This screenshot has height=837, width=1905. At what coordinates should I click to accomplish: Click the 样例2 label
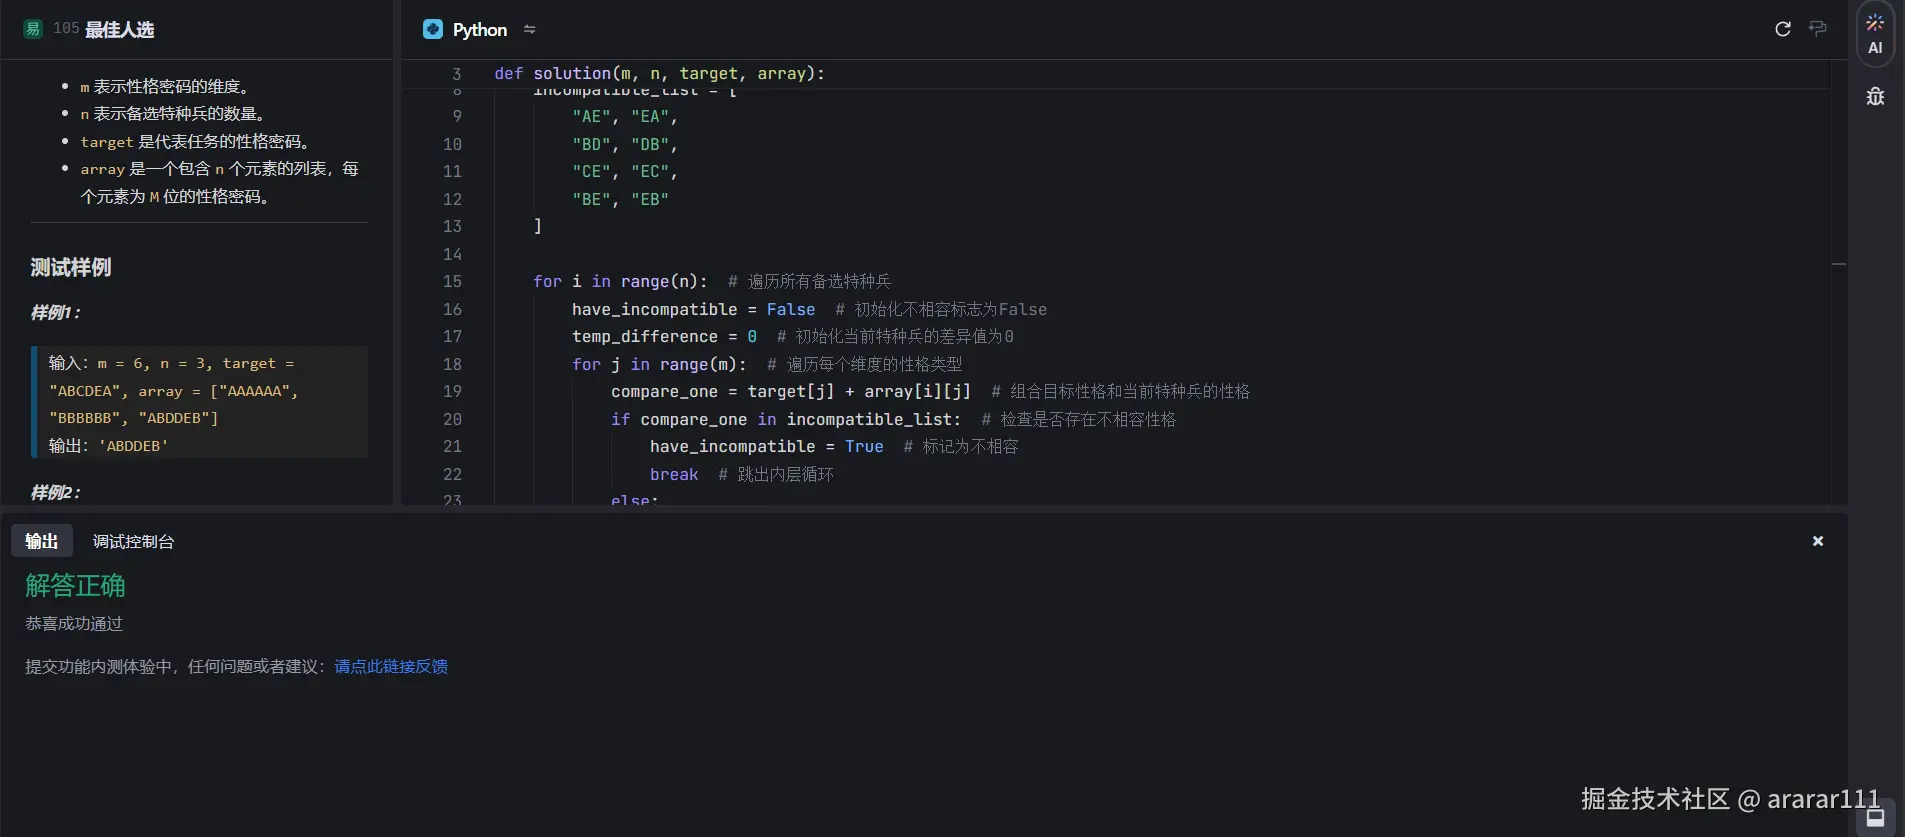tap(55, 492)
